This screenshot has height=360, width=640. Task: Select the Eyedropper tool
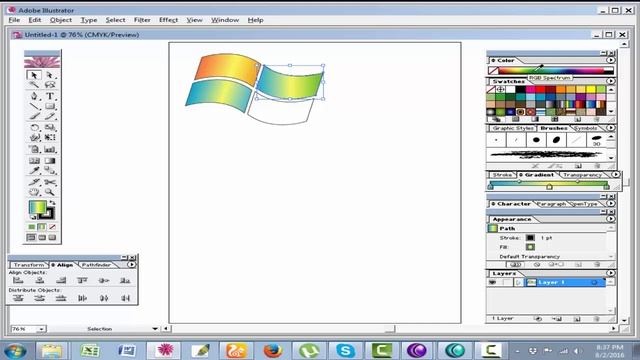[x=34, y=171]
